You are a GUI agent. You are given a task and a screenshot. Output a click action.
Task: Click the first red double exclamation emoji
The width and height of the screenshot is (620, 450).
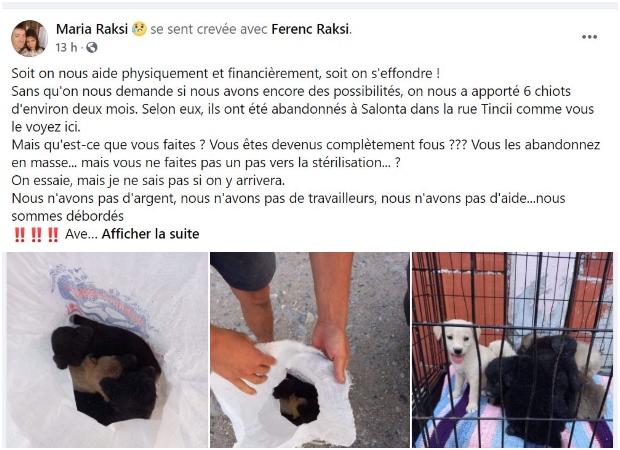click(x=19, y=234)
